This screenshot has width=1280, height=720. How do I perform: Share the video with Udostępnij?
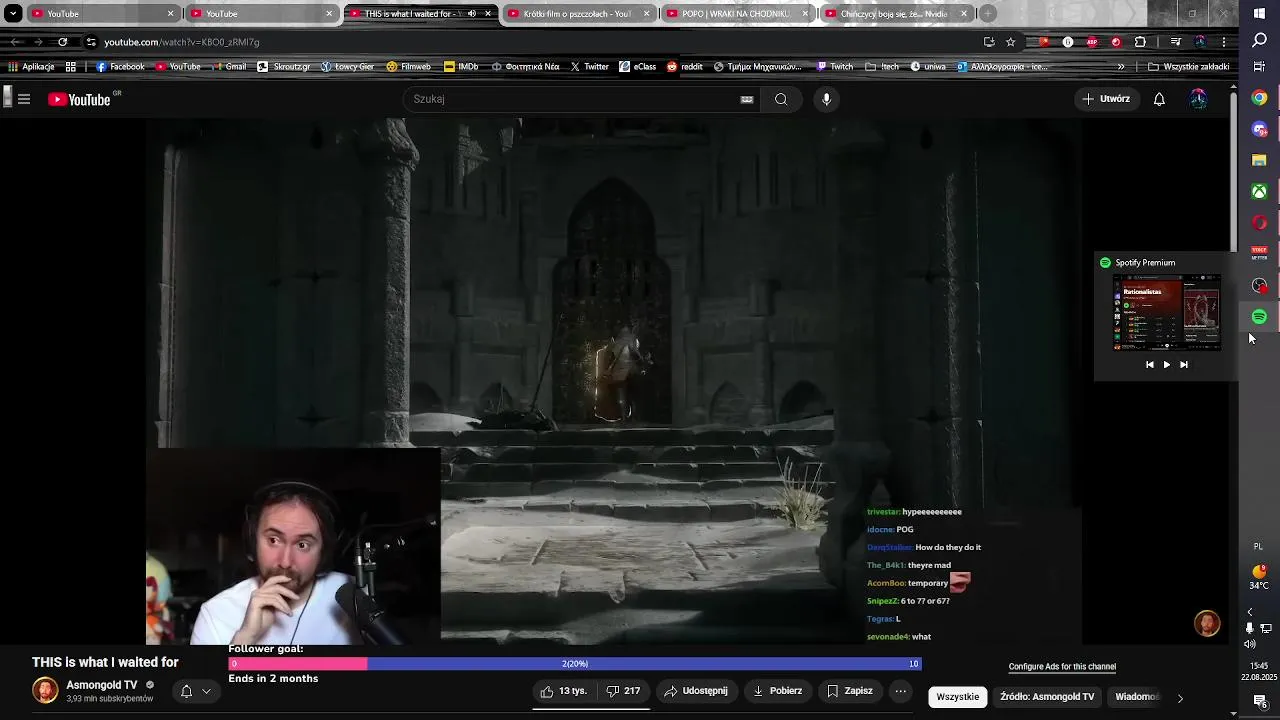(x=696, y=691)
